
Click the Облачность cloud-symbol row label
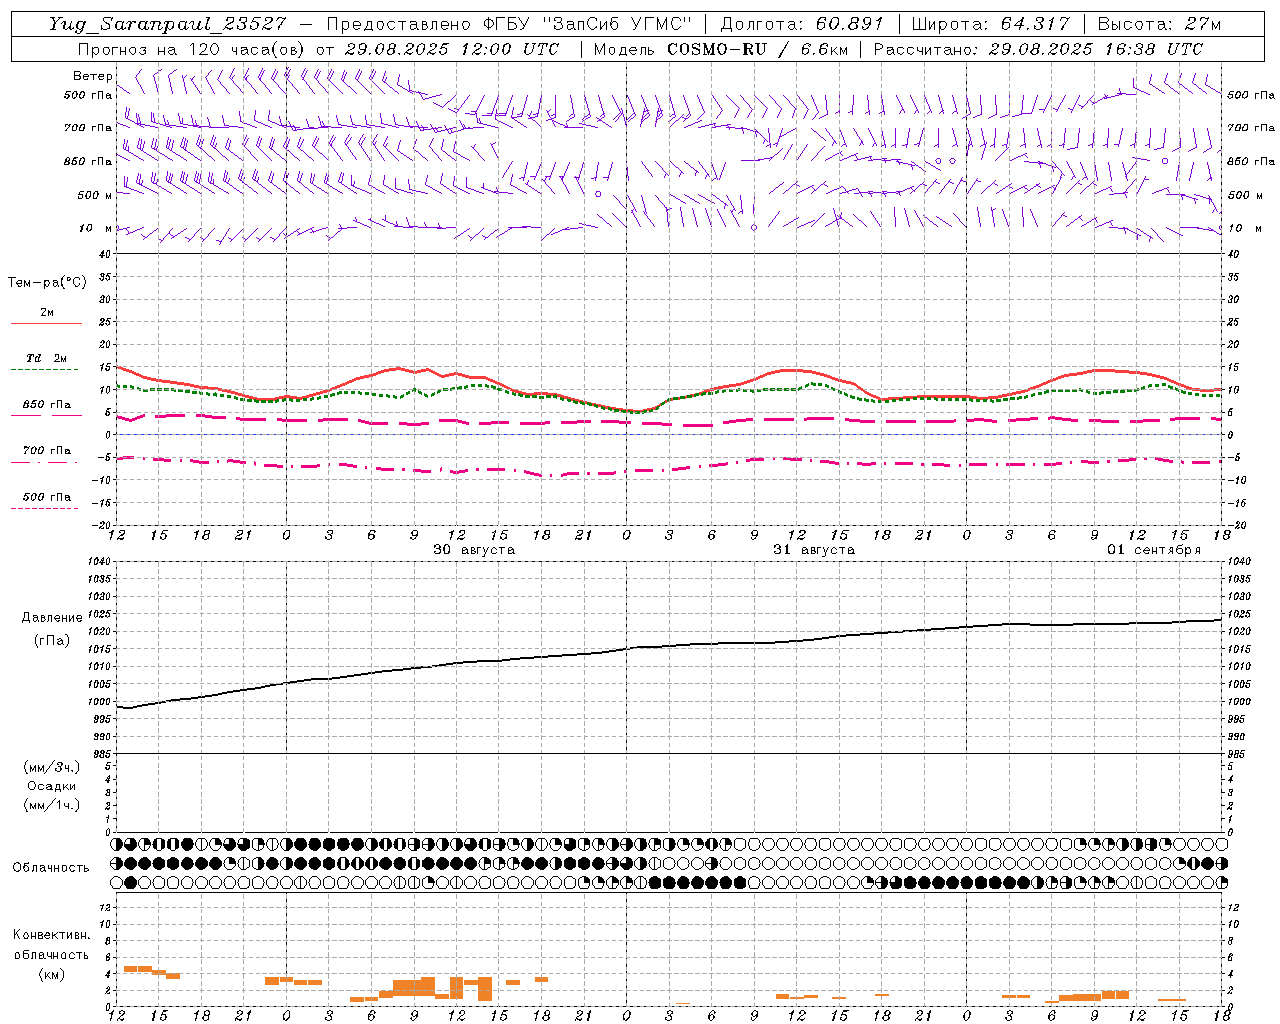point(51,868)
